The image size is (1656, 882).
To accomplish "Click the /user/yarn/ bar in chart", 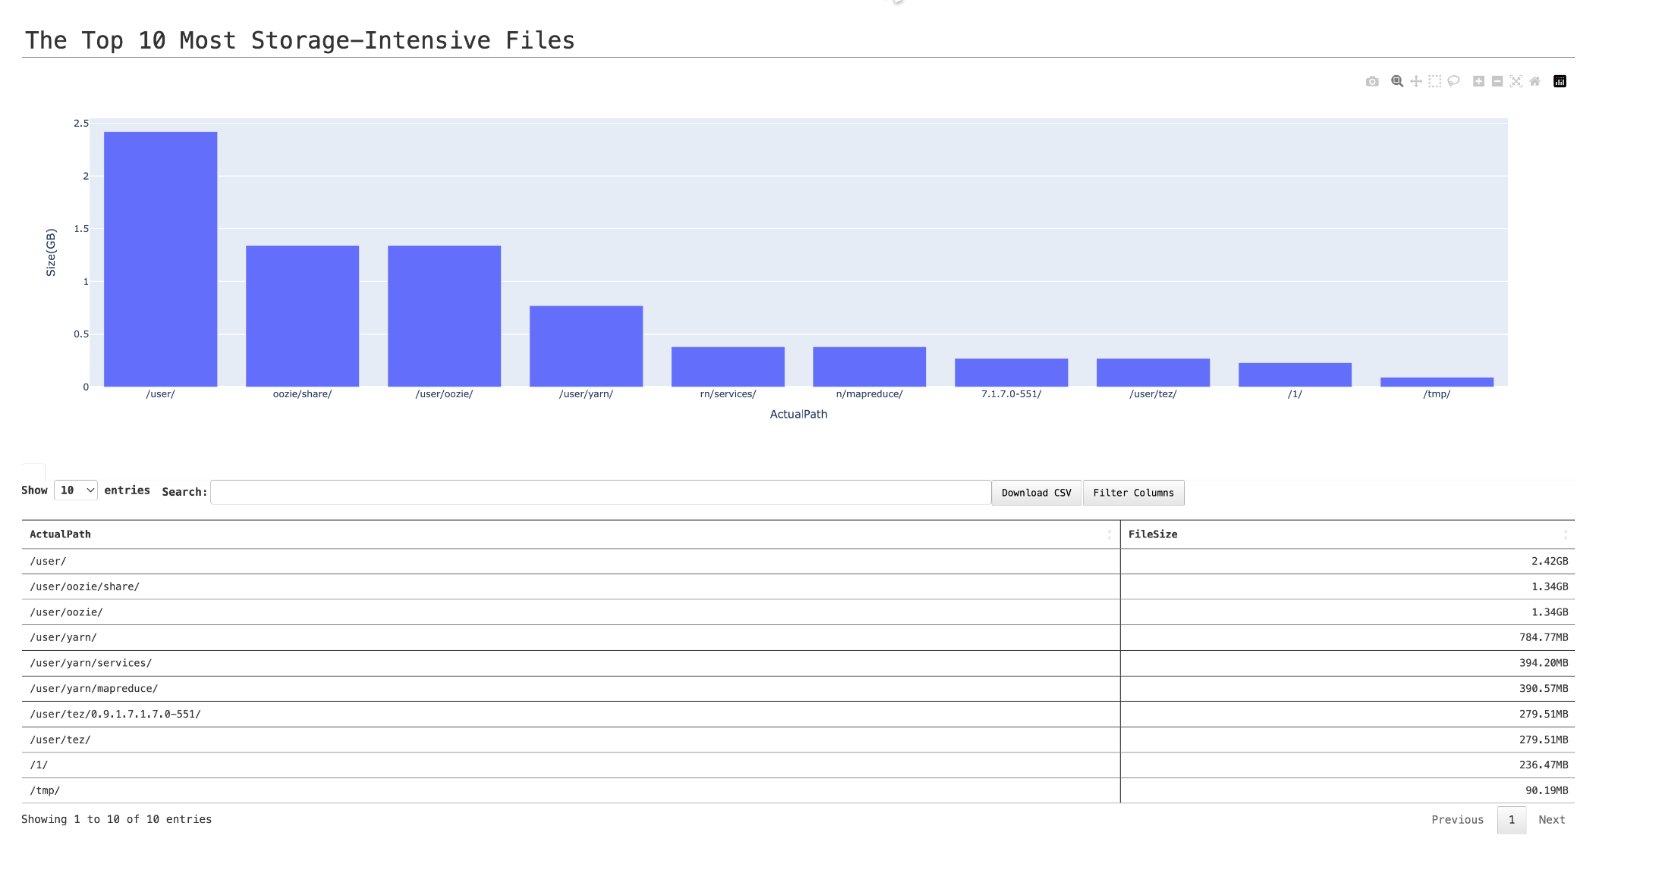I will tap(586, 346).
